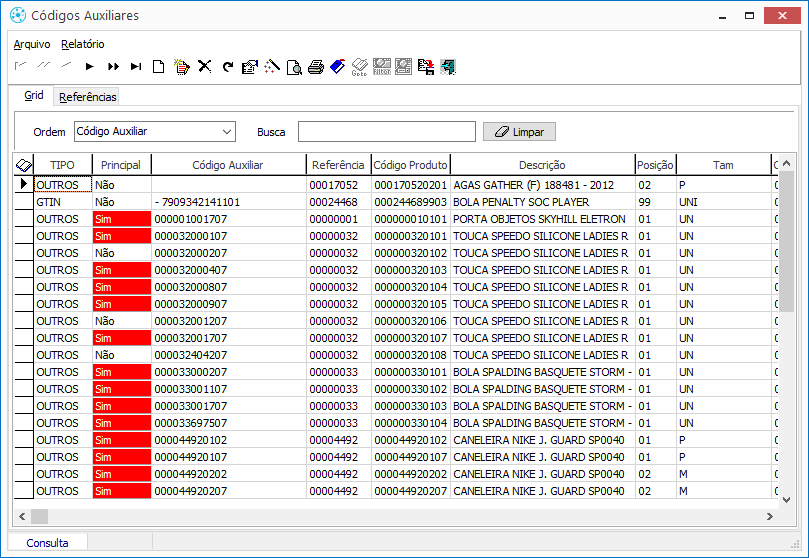Open the Relatório menu
Screen dimensions: 809x558
[x=83, y=44]
